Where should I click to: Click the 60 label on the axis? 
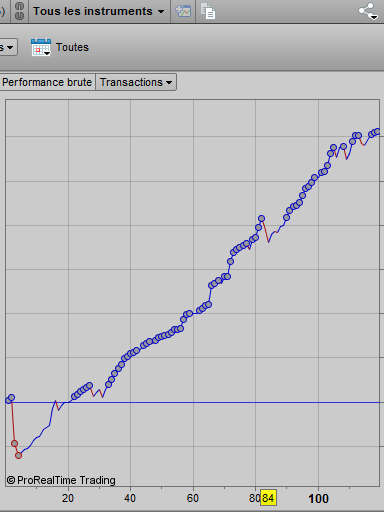point(193,498)
